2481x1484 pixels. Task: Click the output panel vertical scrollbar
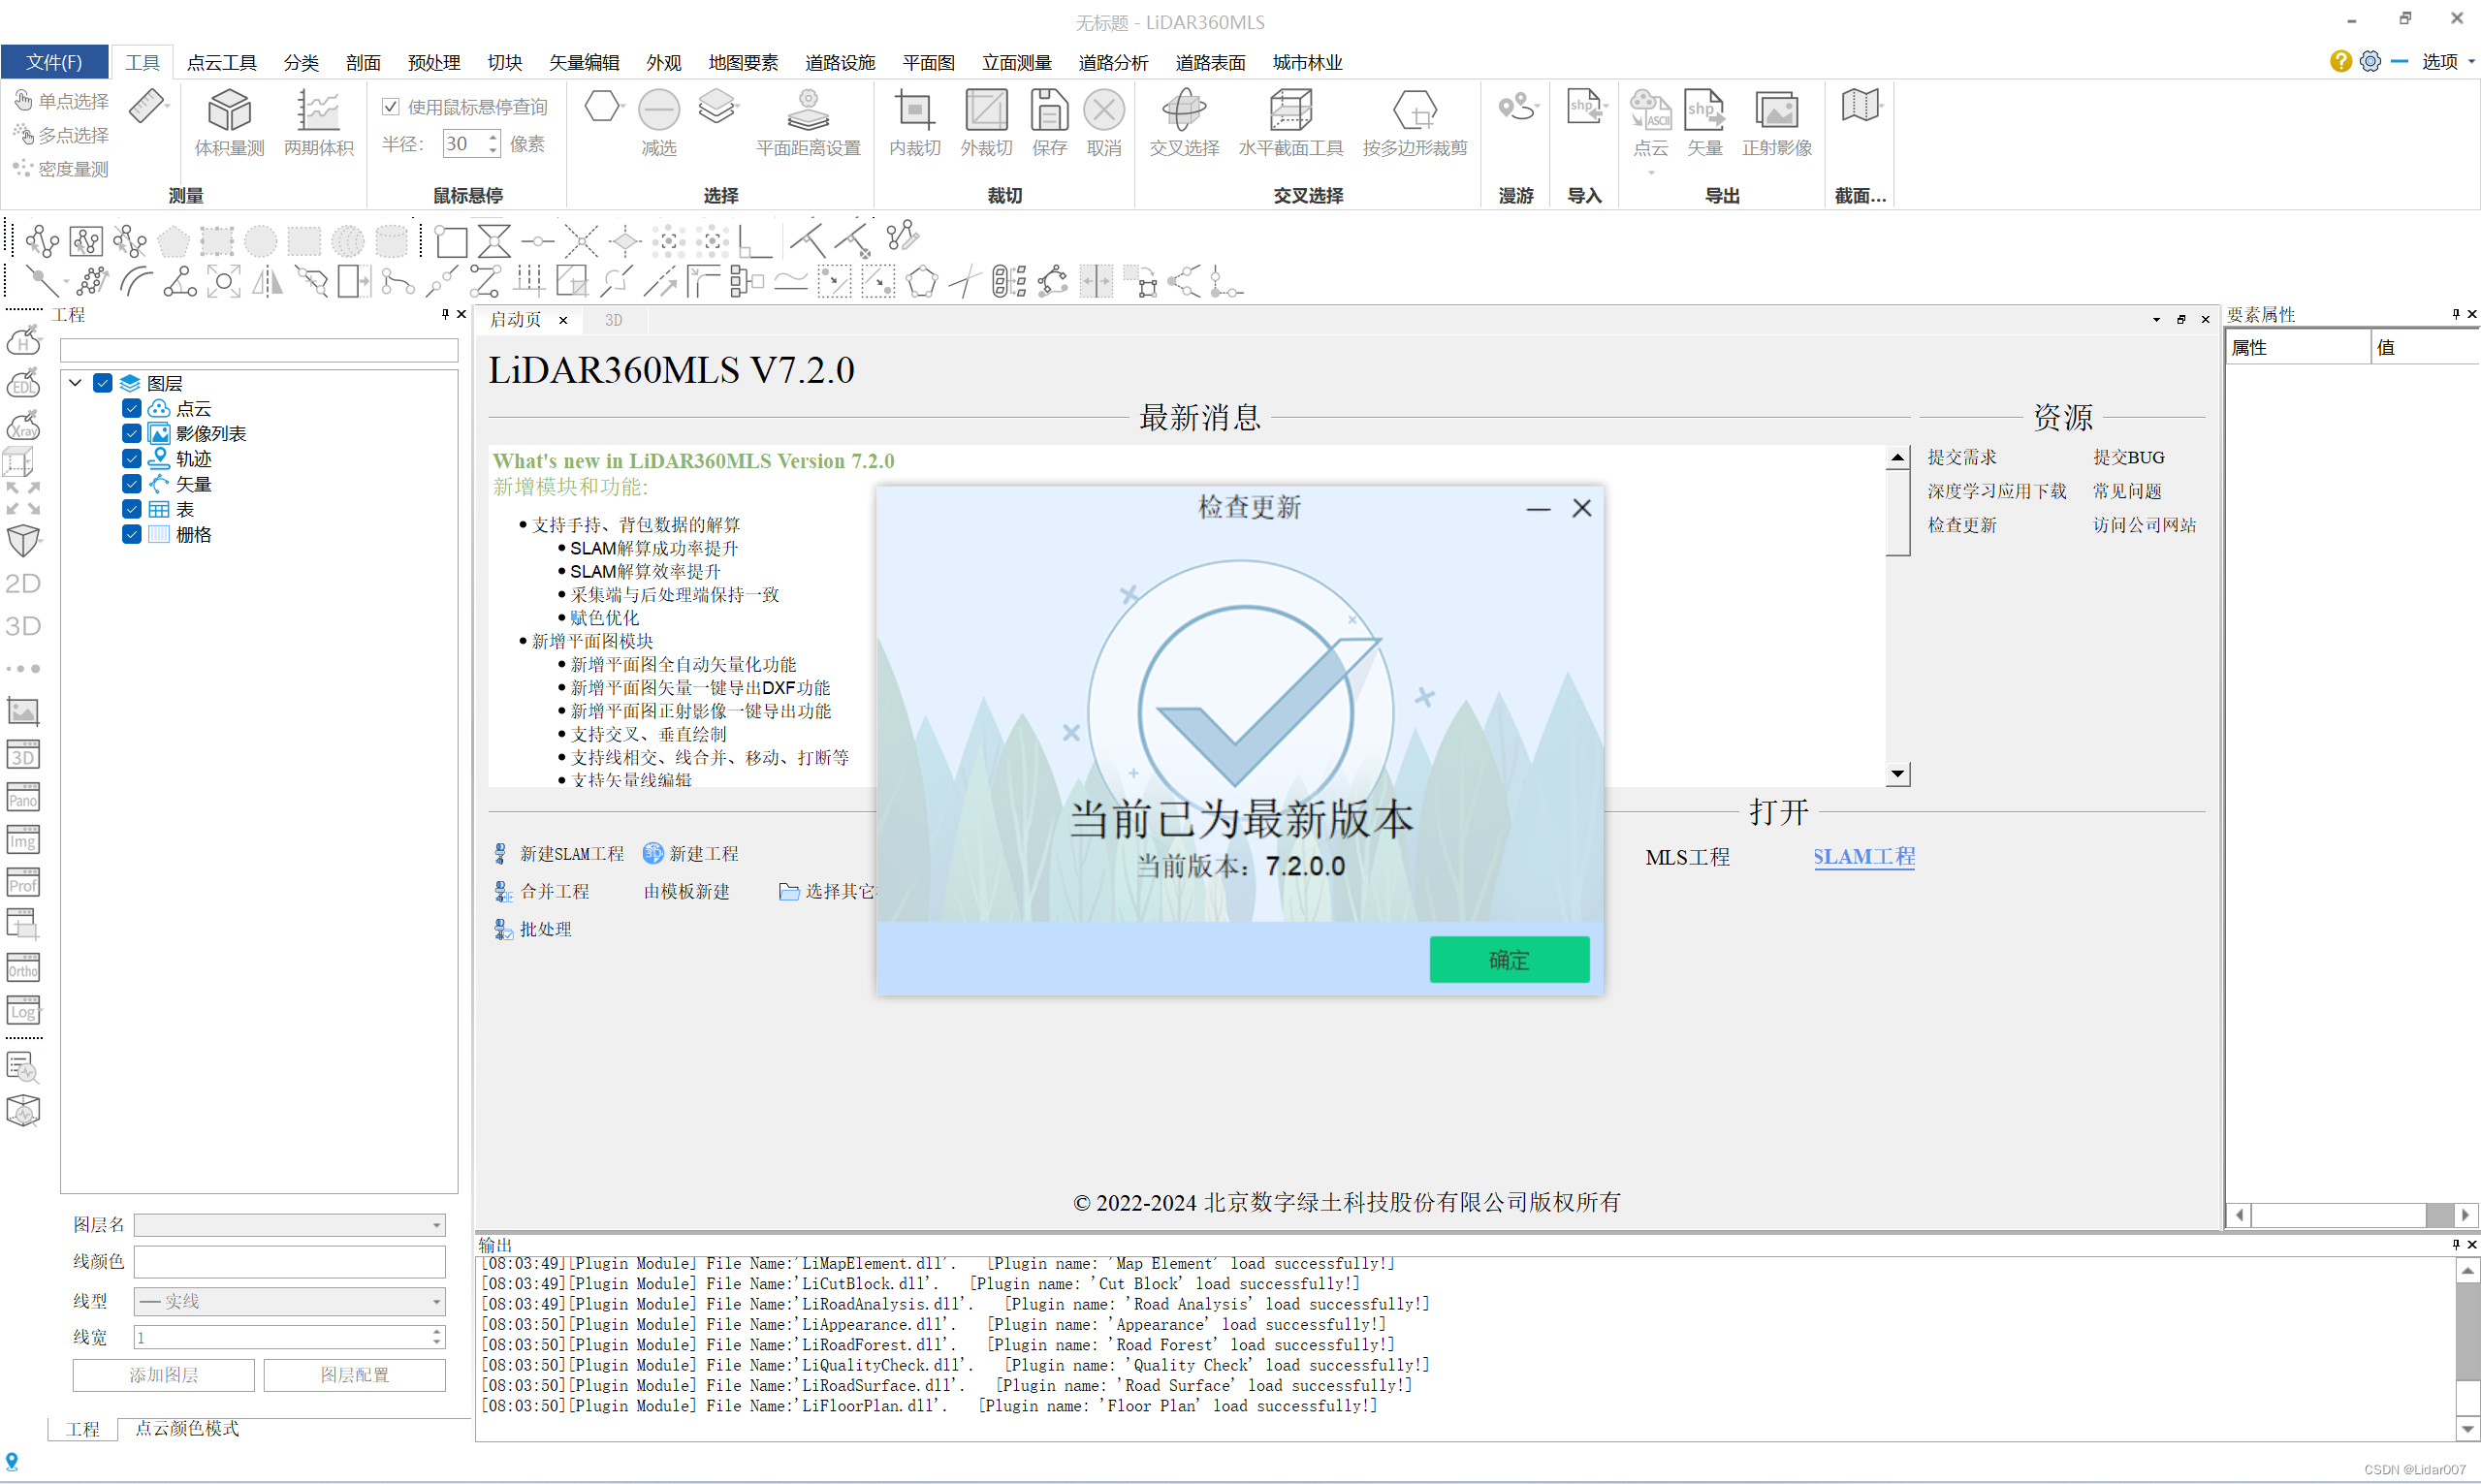(2467, 1349)
